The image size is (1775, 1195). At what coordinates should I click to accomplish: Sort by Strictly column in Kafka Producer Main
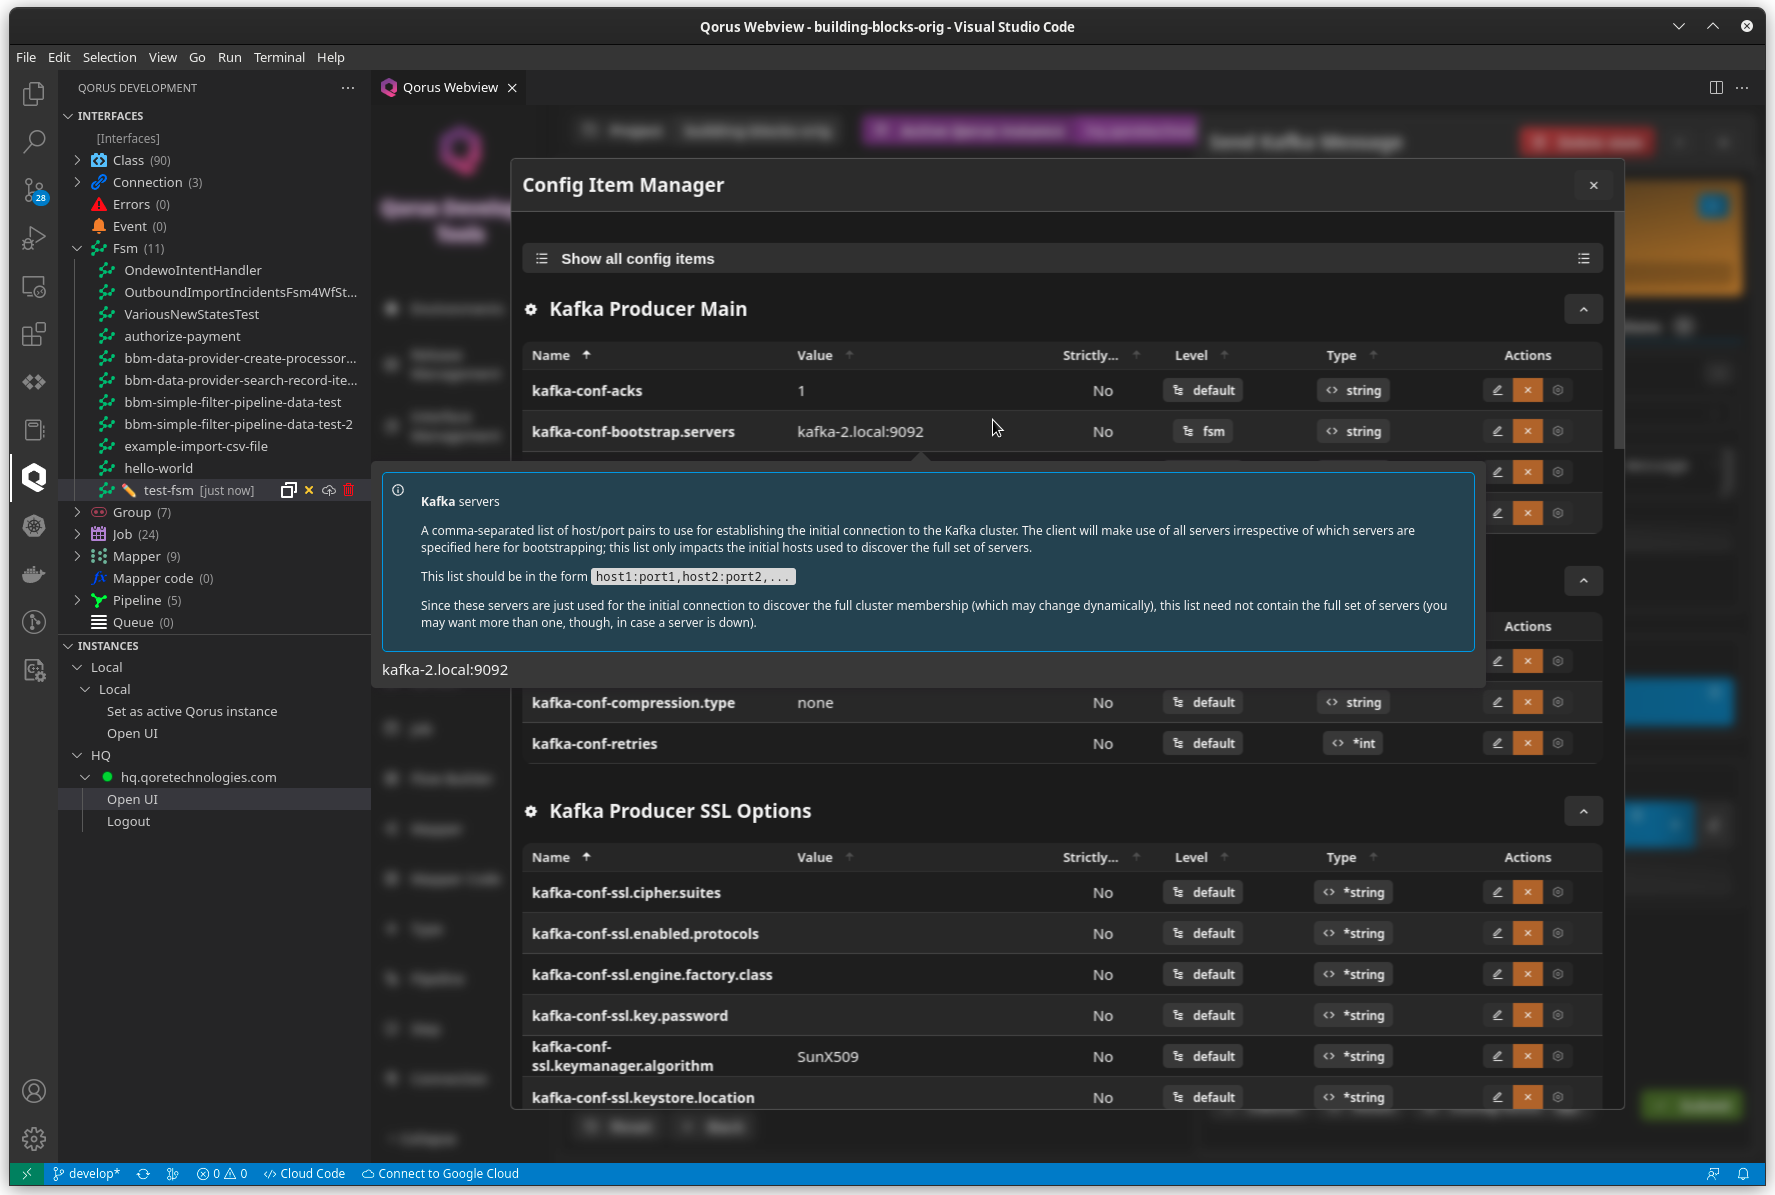coord(1101,356)
